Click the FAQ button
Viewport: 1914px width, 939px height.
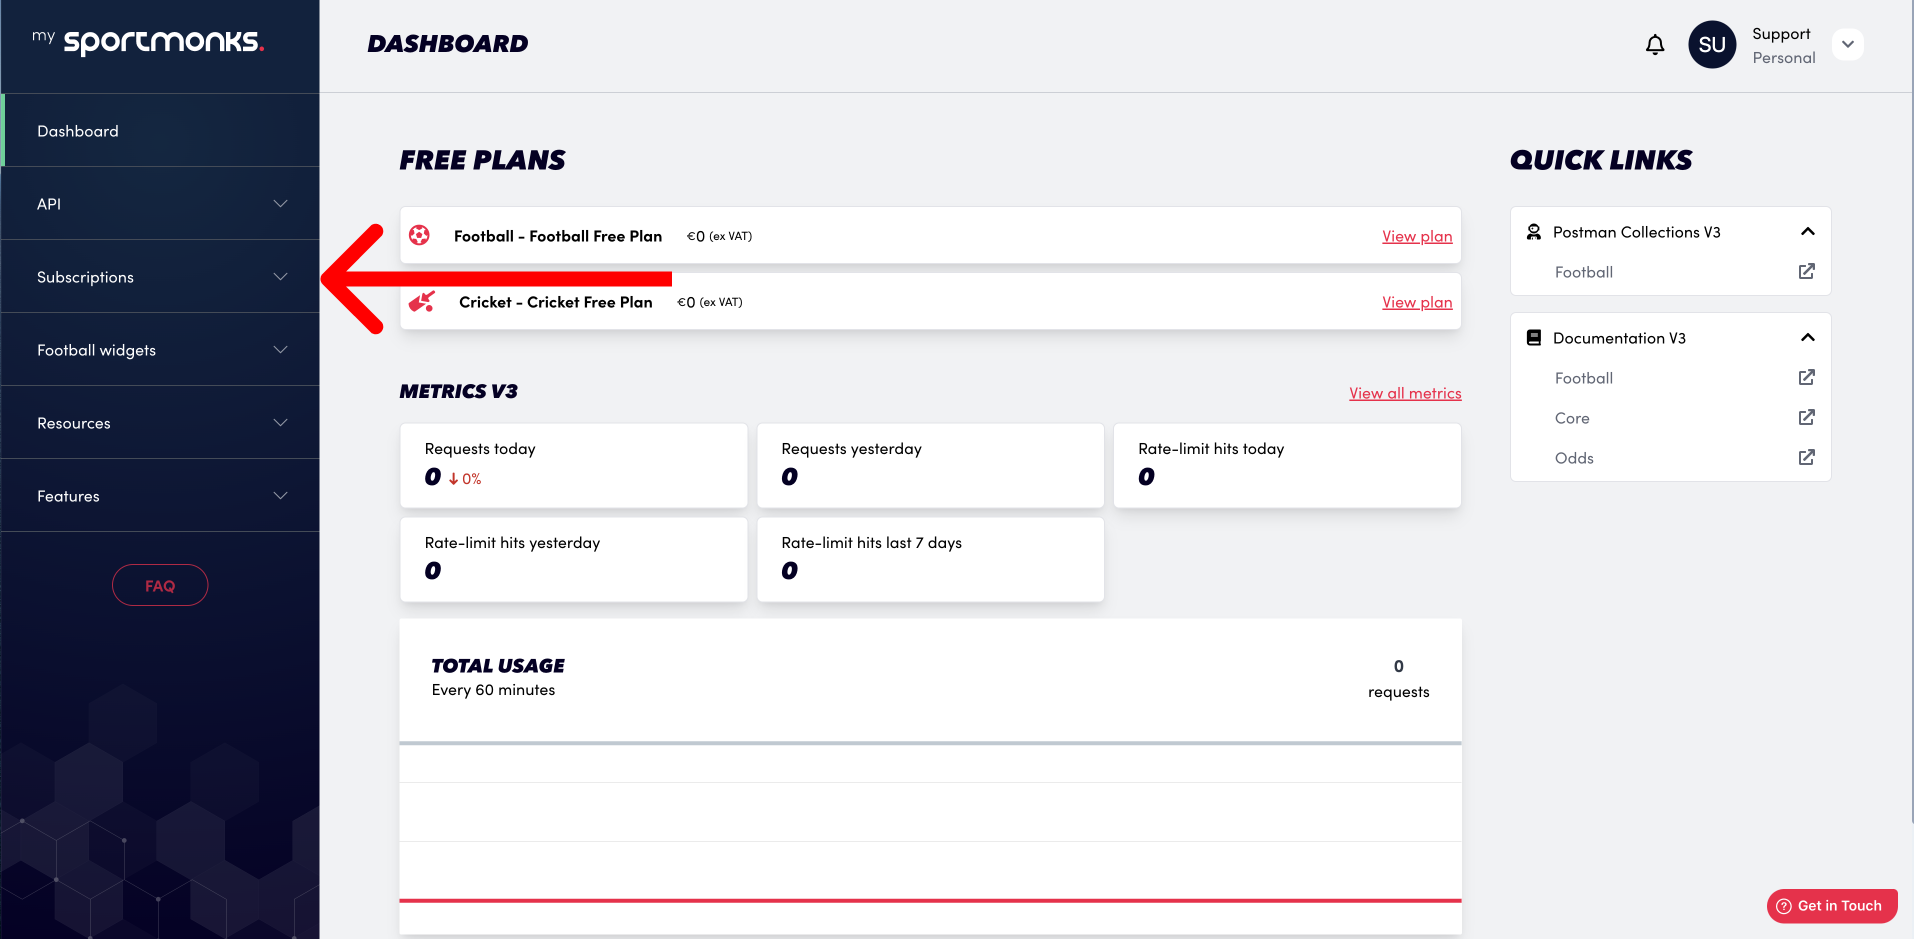(x=160, y=585)
